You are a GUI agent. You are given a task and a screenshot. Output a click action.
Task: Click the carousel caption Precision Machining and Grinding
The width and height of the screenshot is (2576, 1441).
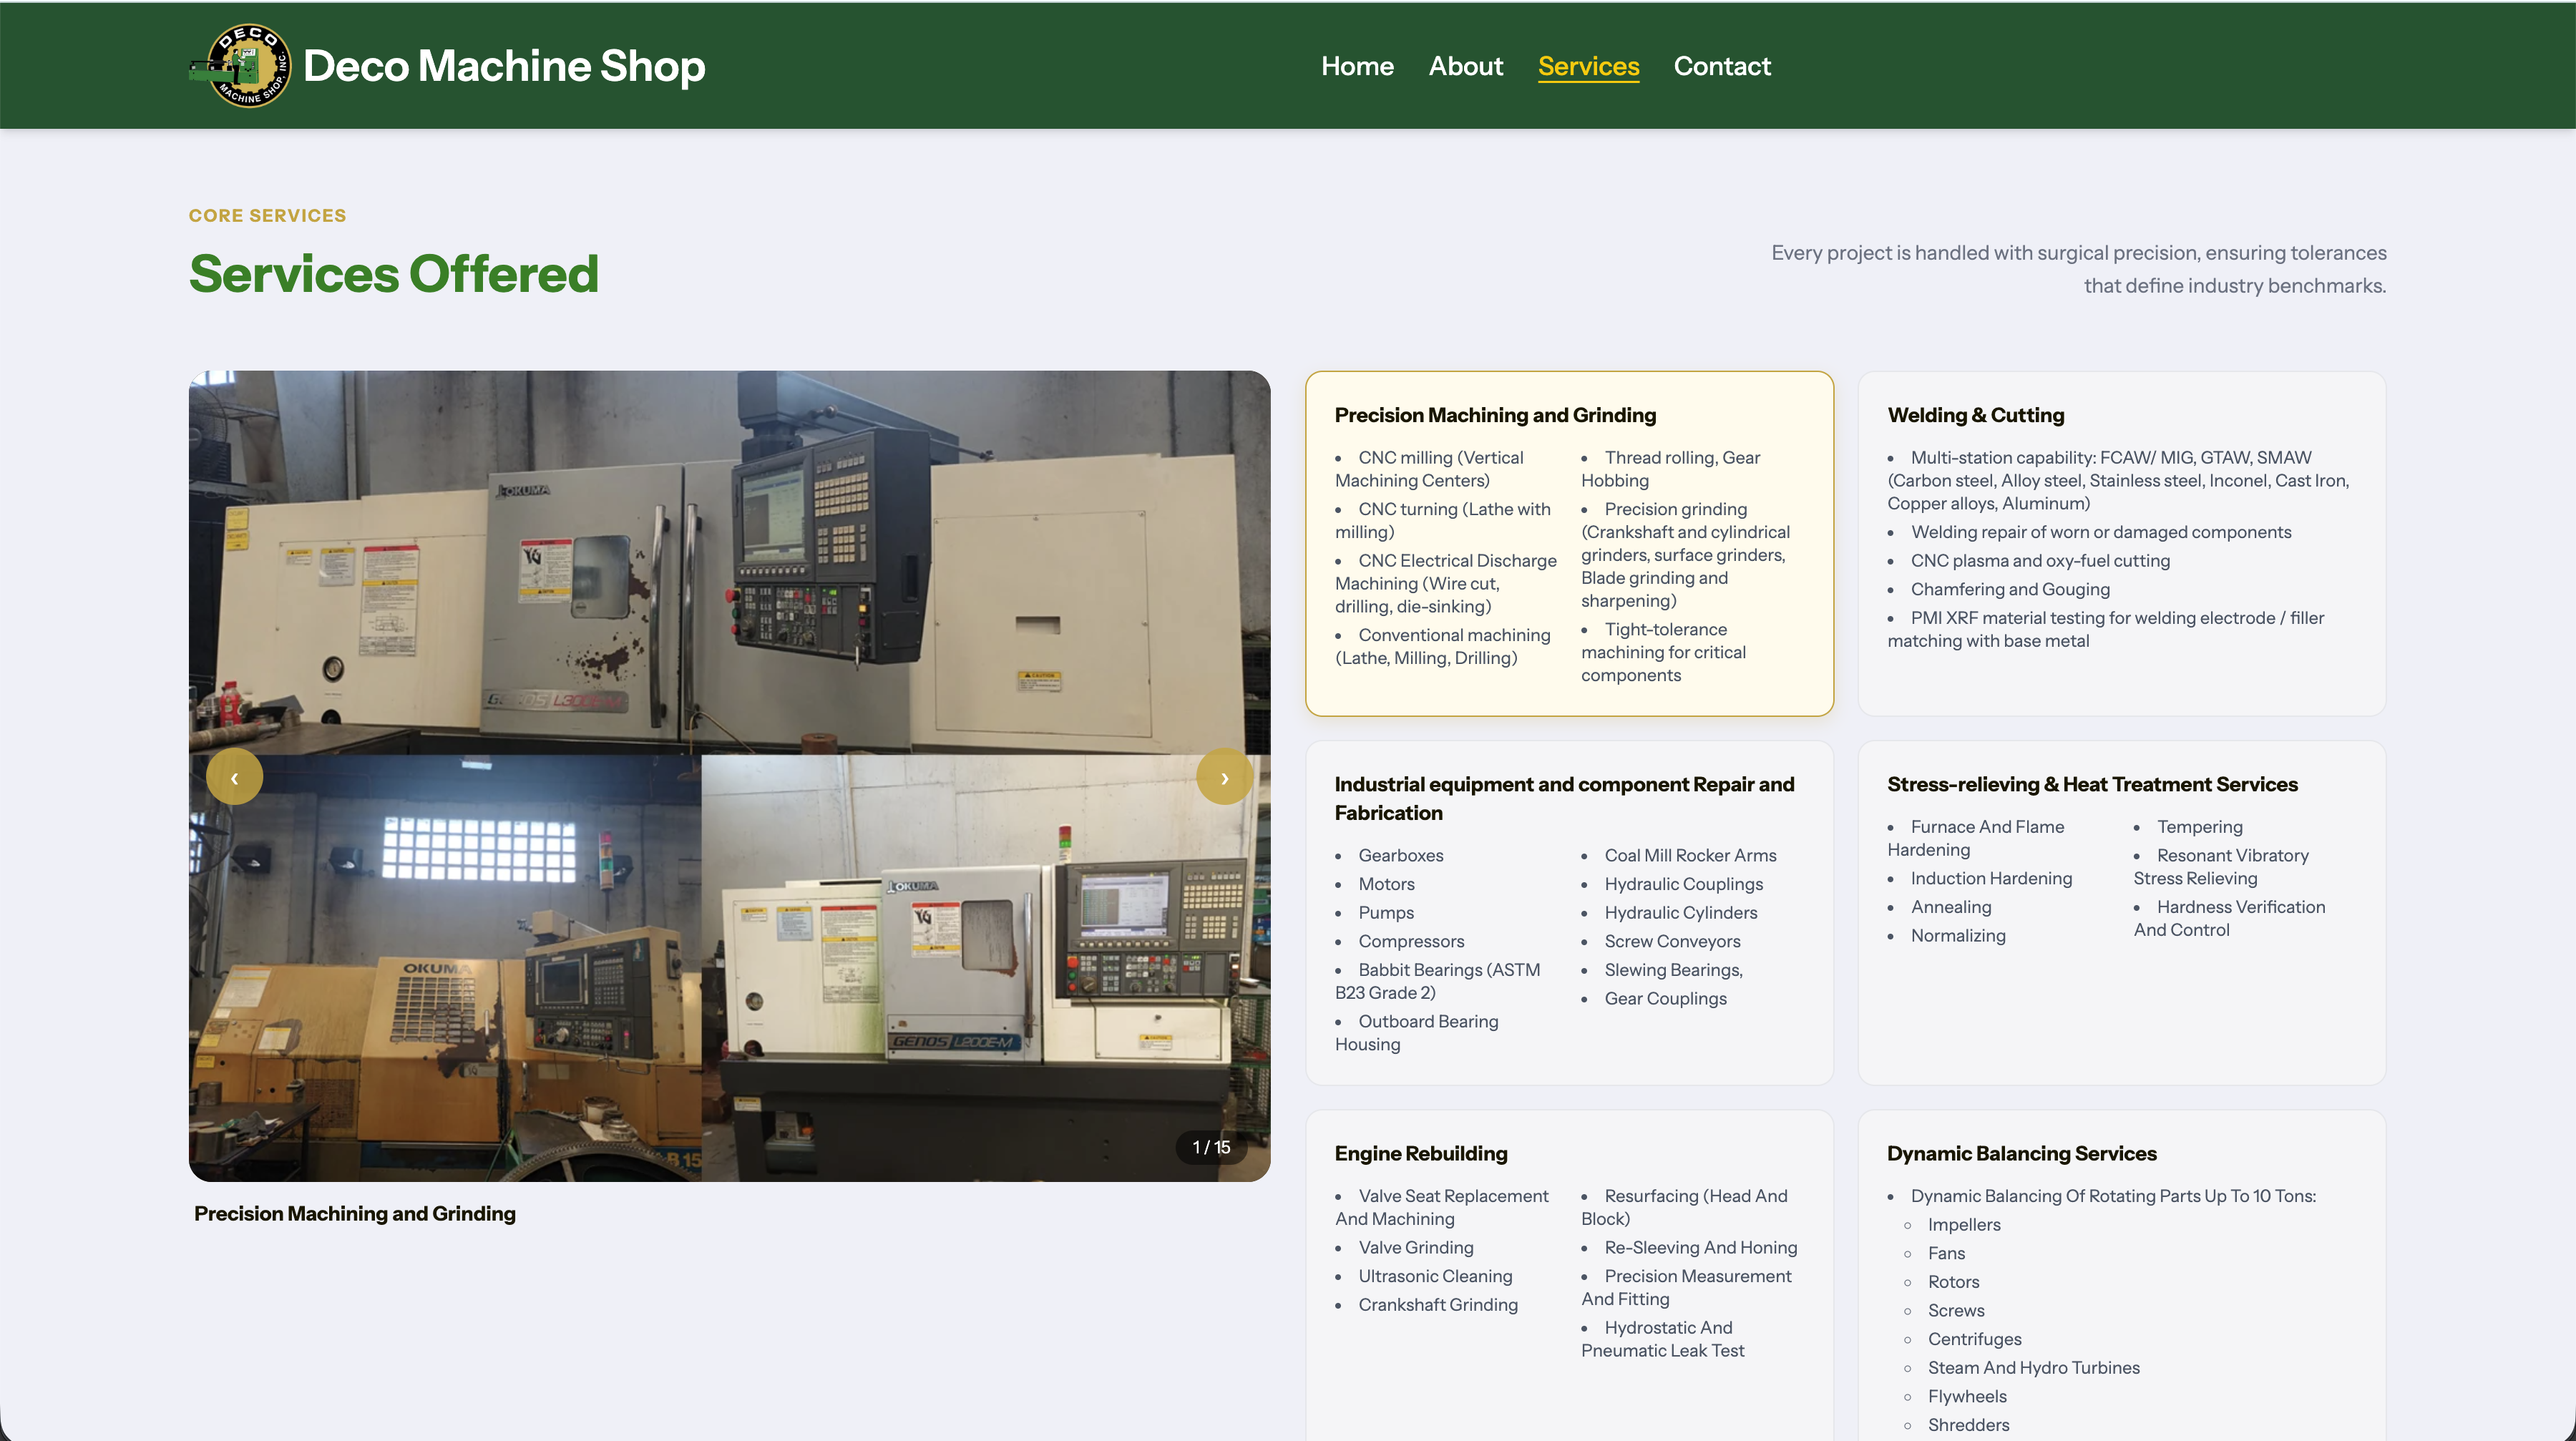[x=355, y=1213]
